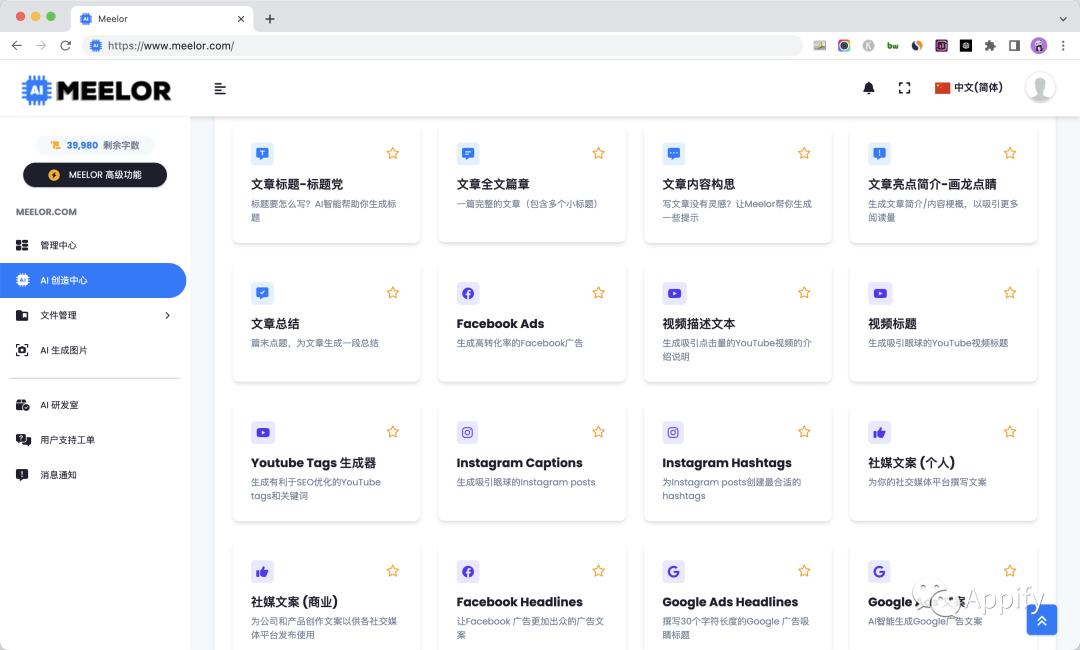Star the 文章总结 tool as favorite

coord(392,292)
